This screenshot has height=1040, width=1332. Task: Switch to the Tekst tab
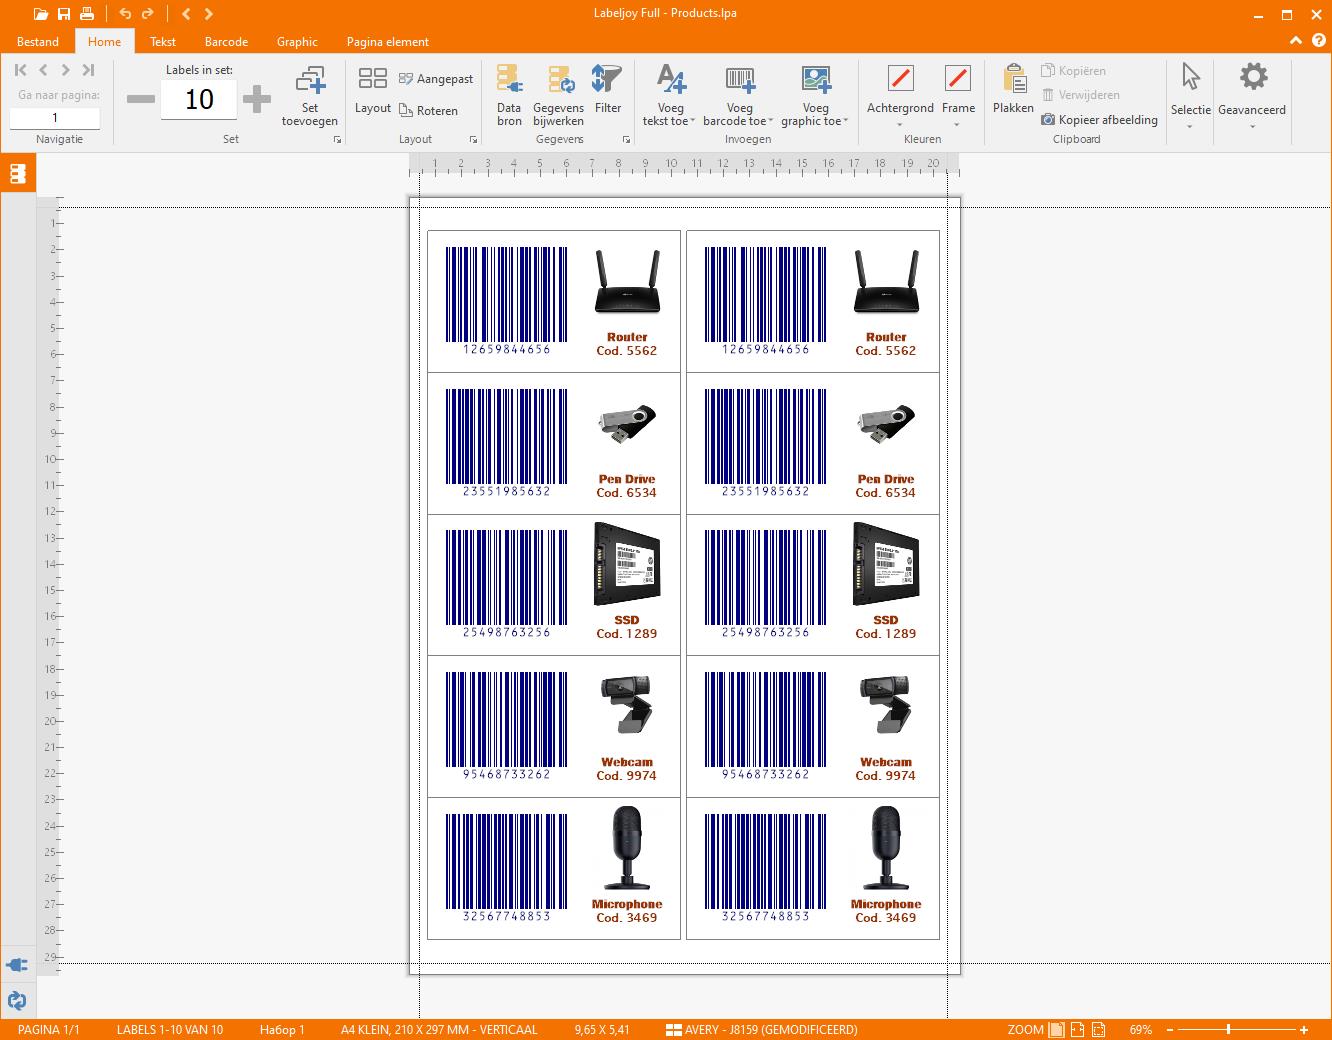(x=163, y=42)
